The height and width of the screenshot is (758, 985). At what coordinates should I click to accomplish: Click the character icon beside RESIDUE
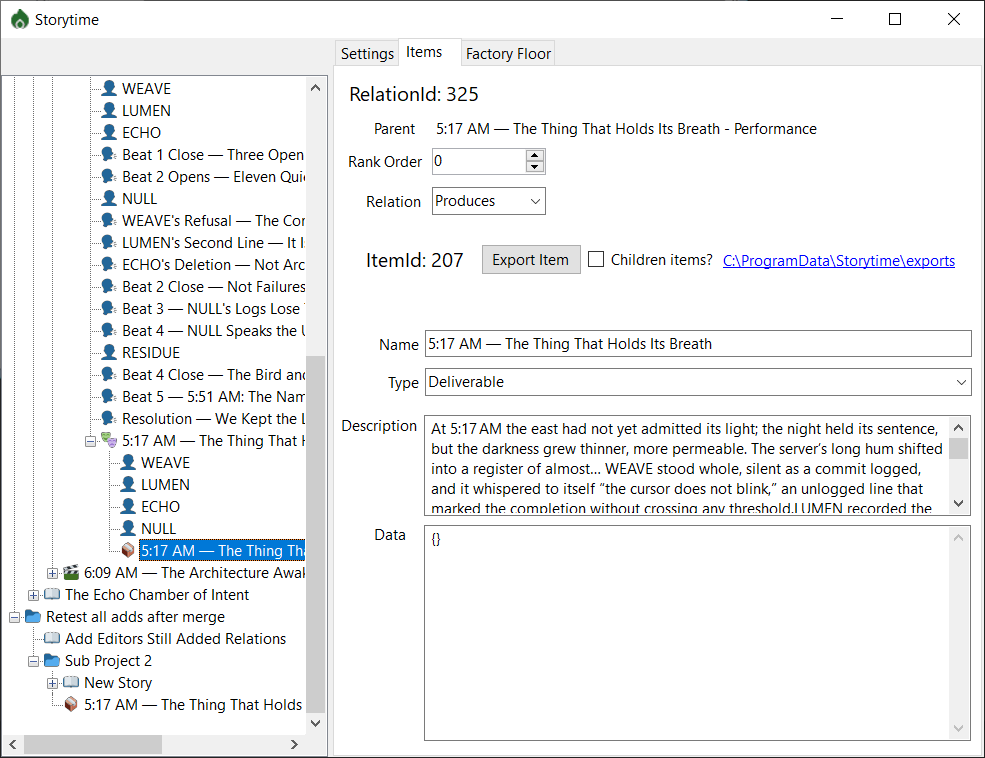click(109, 352)
